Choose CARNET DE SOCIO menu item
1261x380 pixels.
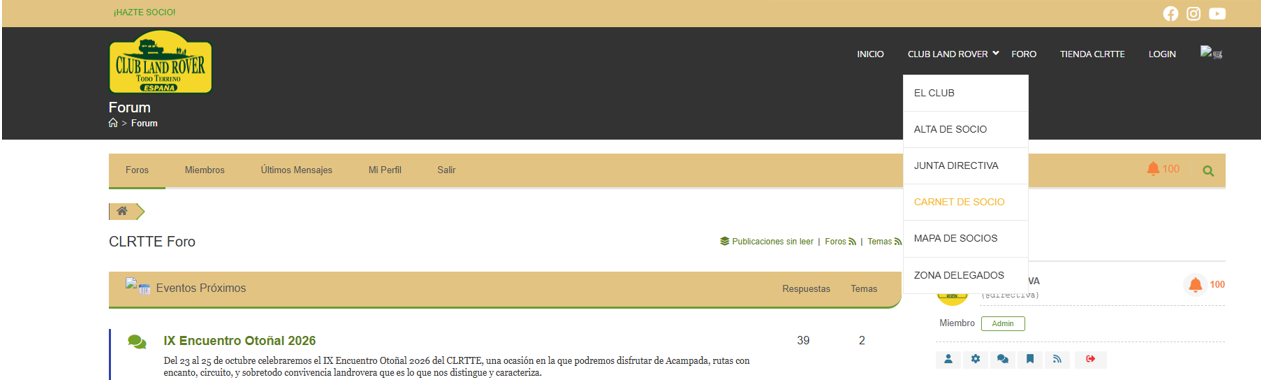[965, 202]
